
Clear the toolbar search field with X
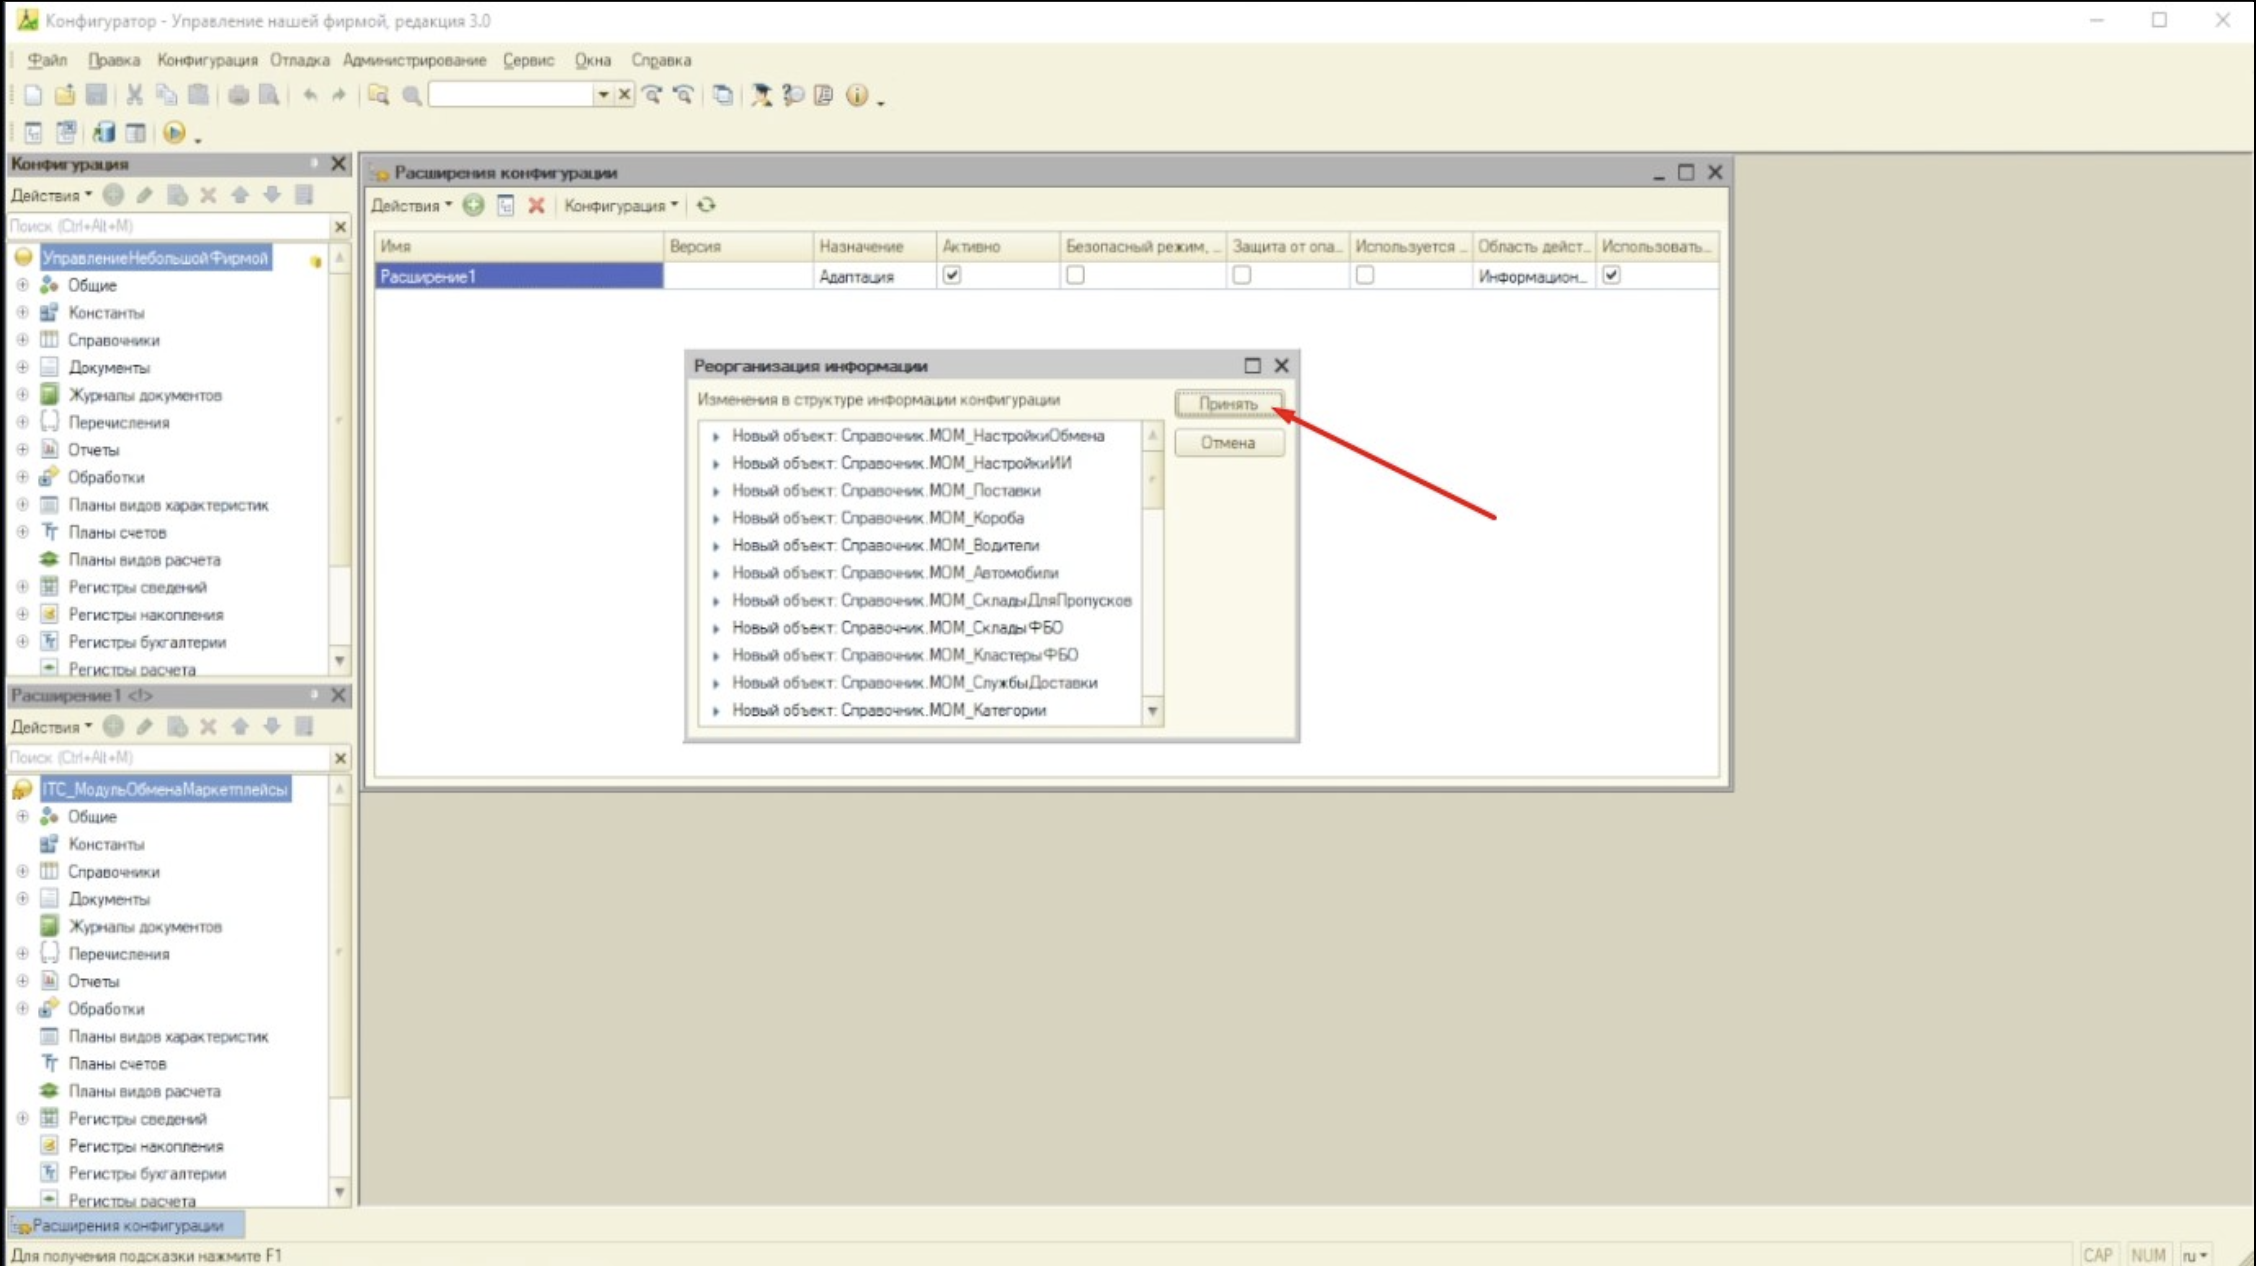coord(624,94)
